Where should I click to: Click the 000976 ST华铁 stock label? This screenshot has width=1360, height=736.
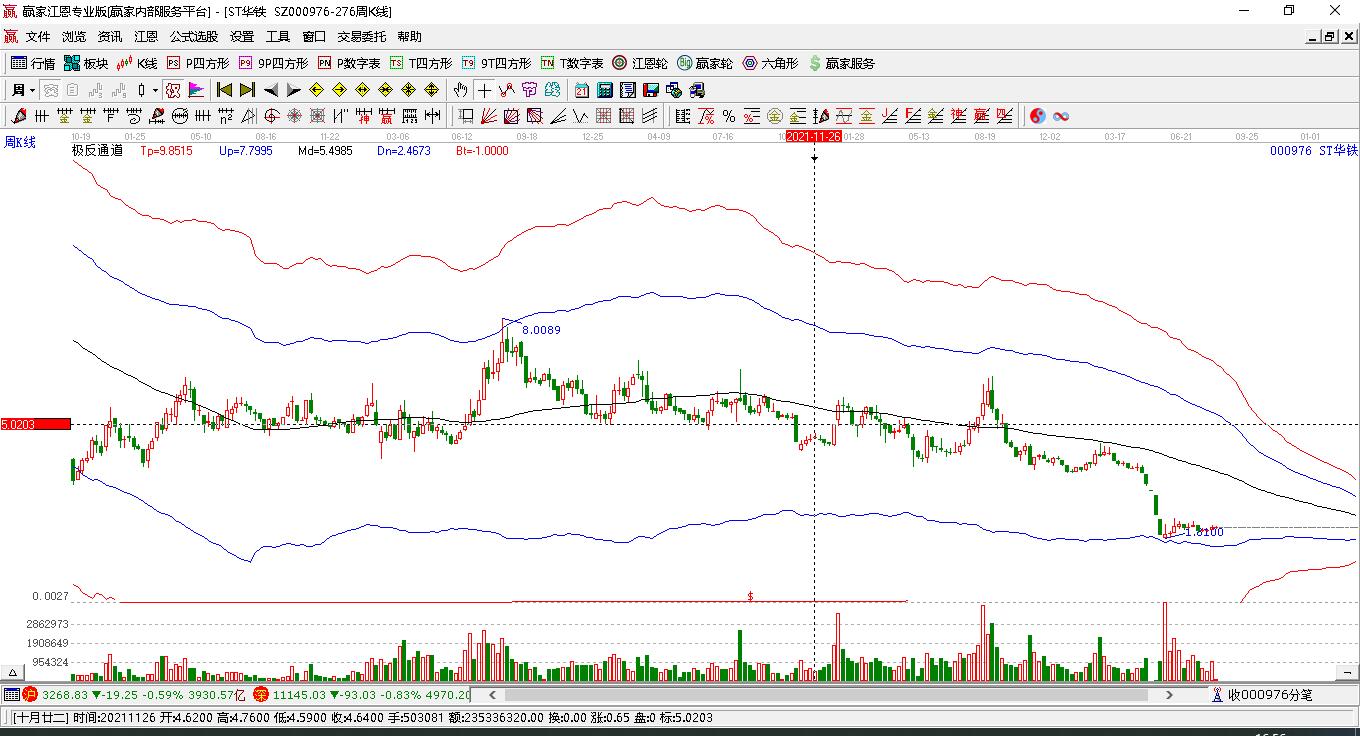[1314, 151]
